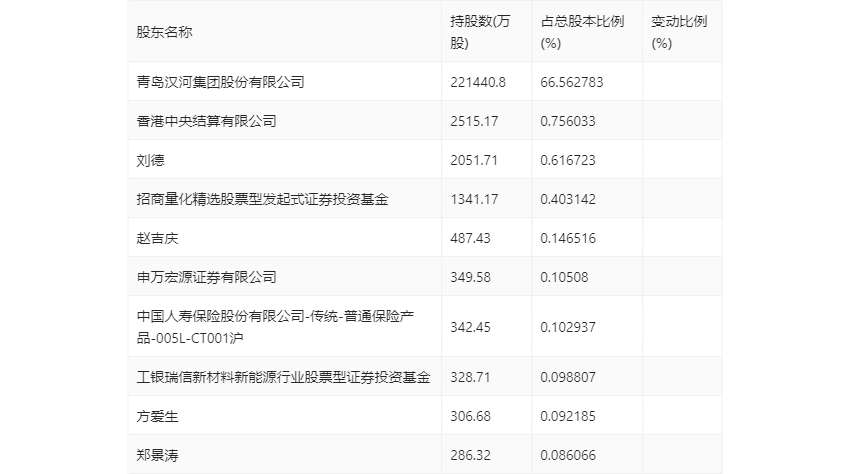Screen dimensions: 850x474
Task: Select shareholder 香港中央结算有限公司
Action: pos(206,121)
